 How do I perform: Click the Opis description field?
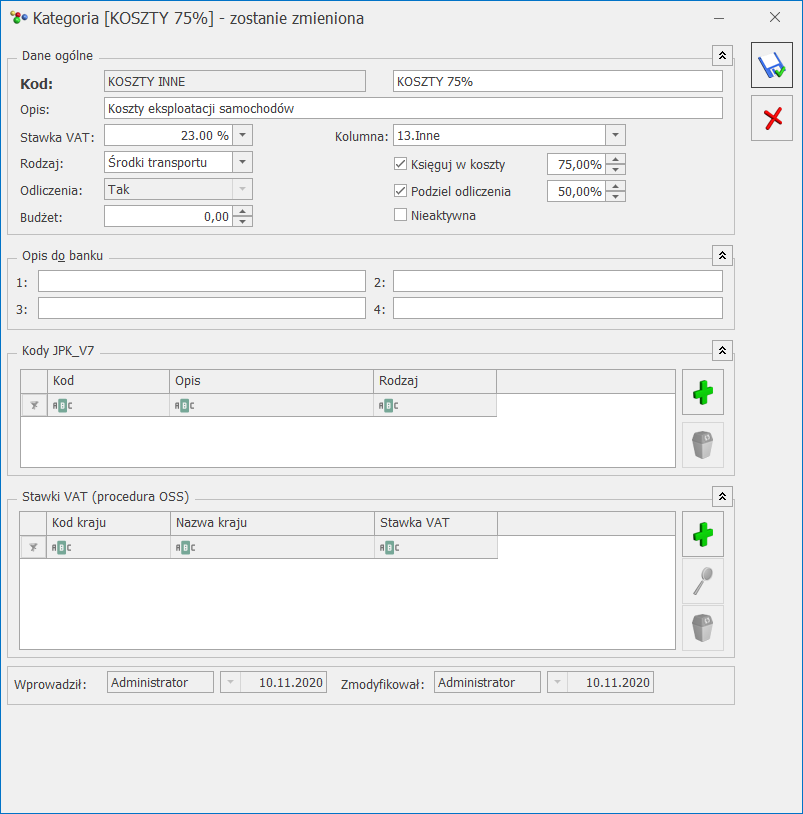[x=413, y=108]
